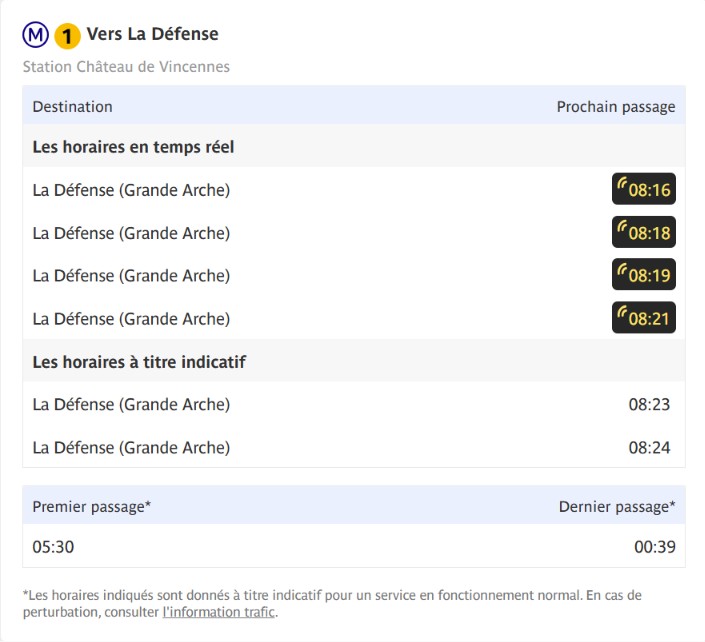This screenshot has width=705, height=642.
Task: Select the indicative 08:23 departure row
Action: [354, 404]
